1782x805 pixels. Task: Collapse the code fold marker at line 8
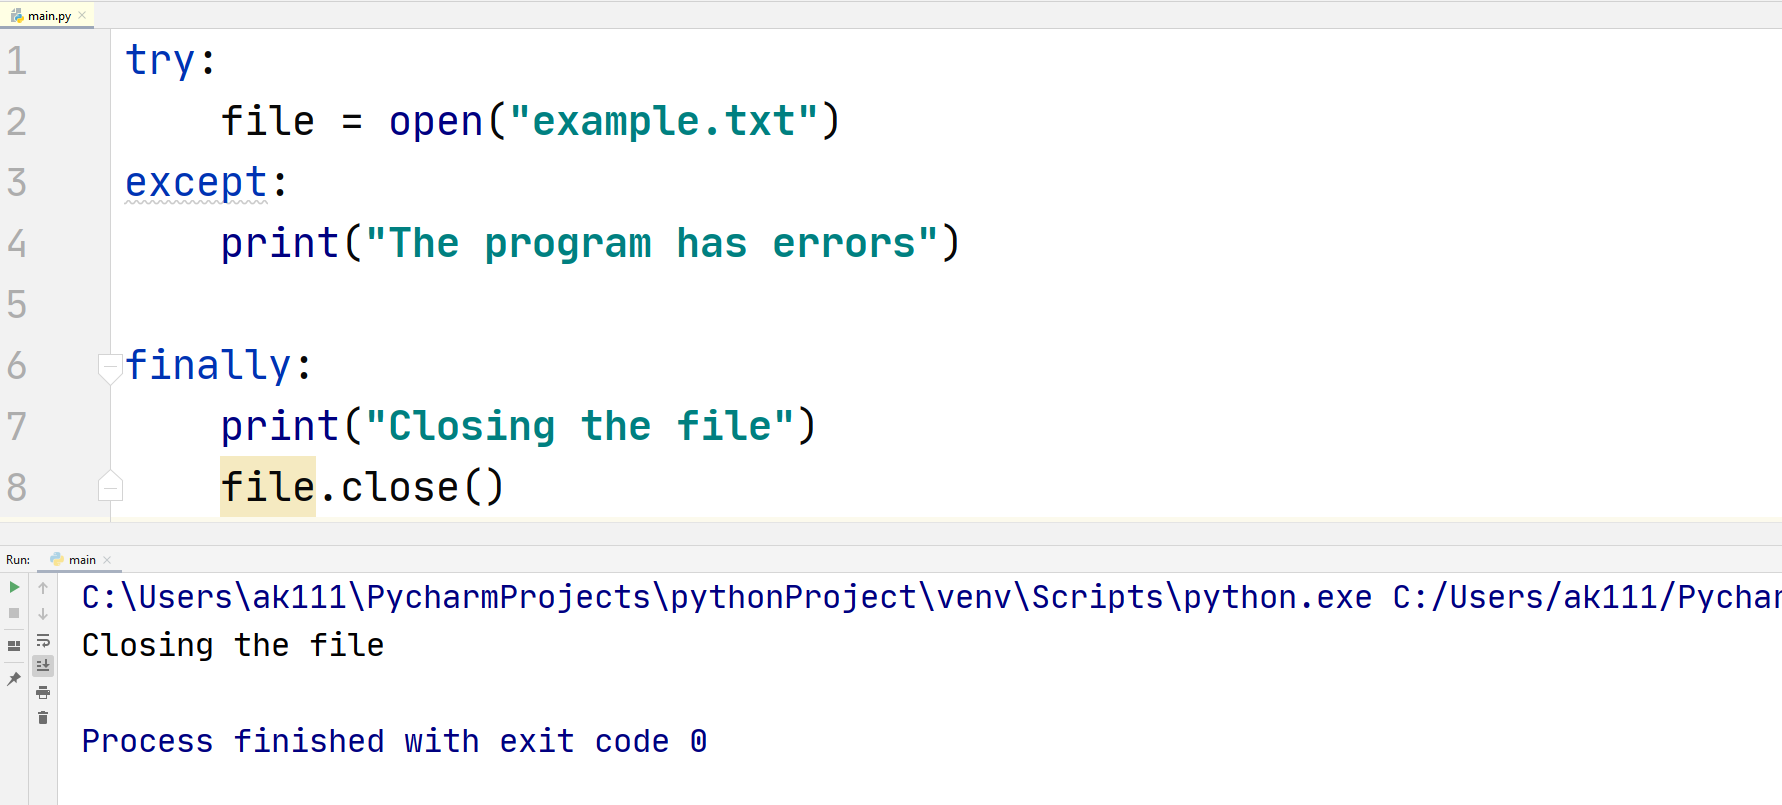point(110,486)
